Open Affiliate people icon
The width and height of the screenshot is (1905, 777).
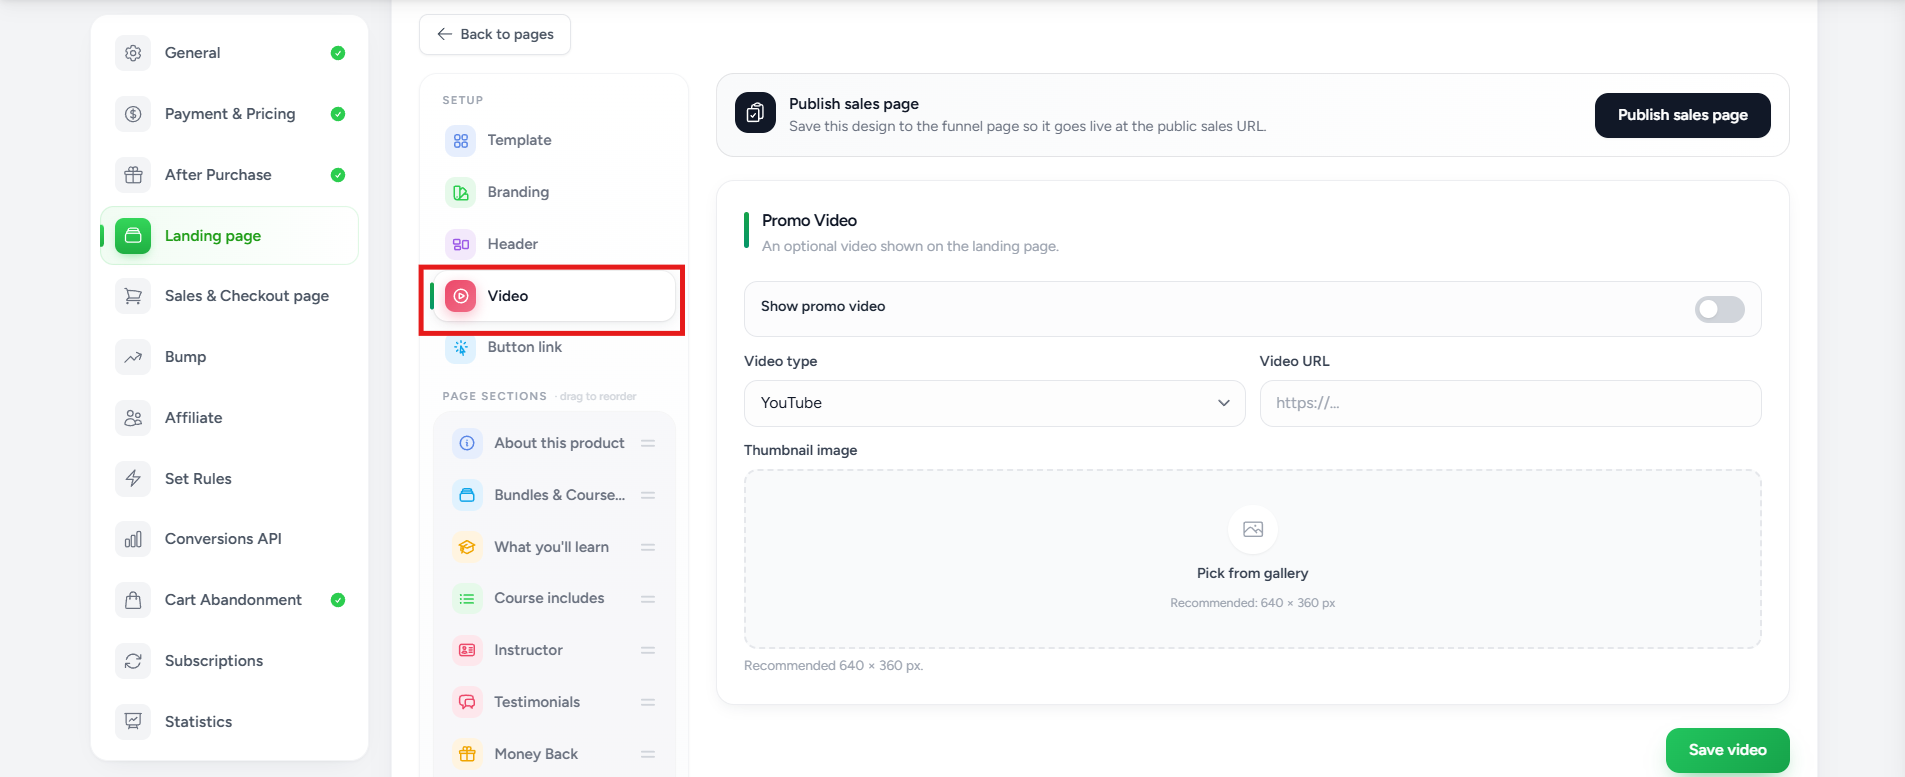coord(133,418)
